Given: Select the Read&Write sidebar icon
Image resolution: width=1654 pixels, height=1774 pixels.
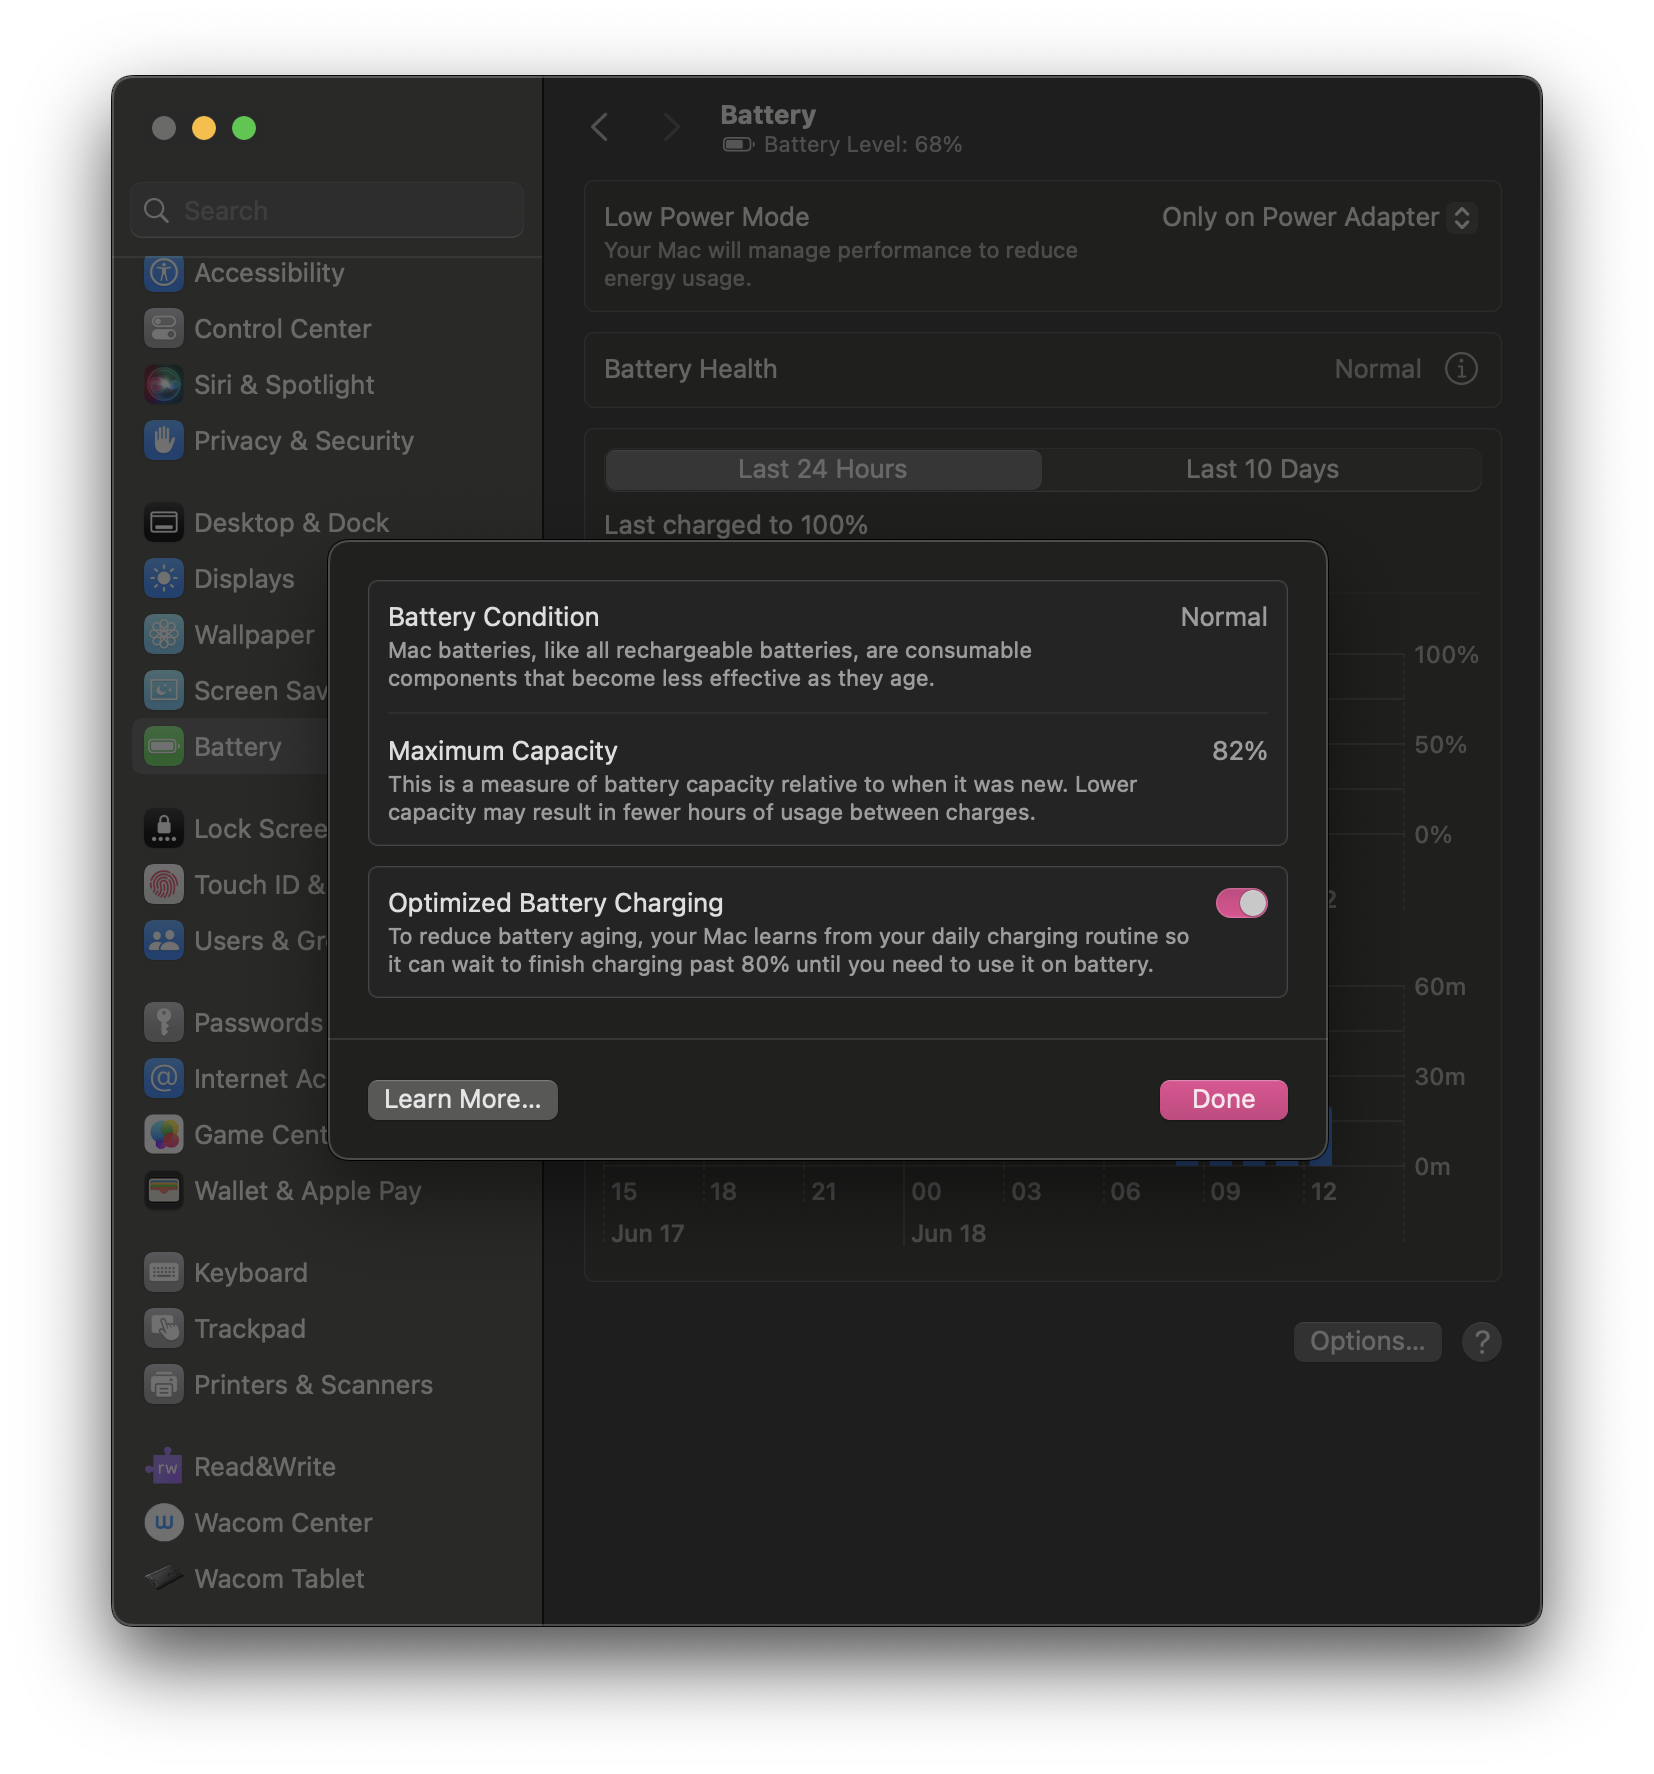Looking at the screenshot, I should click(164, 1466).
